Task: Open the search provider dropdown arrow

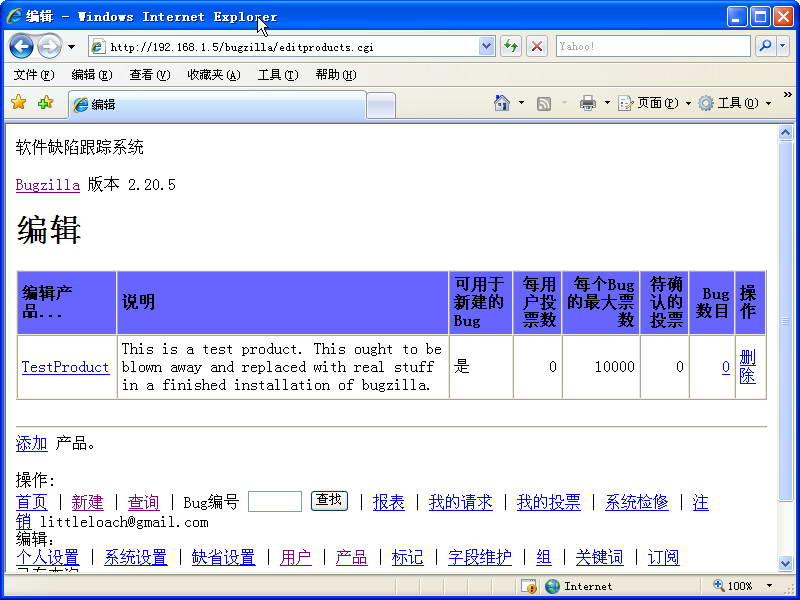Action: [x=783, y=46]
